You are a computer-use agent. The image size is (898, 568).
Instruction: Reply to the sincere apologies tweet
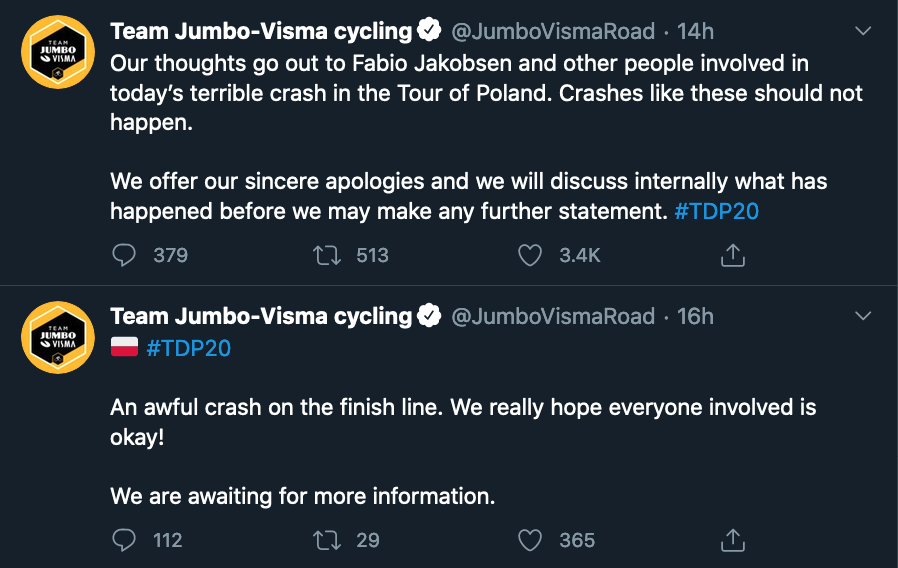pyautogui.click(x=124, y=255)
